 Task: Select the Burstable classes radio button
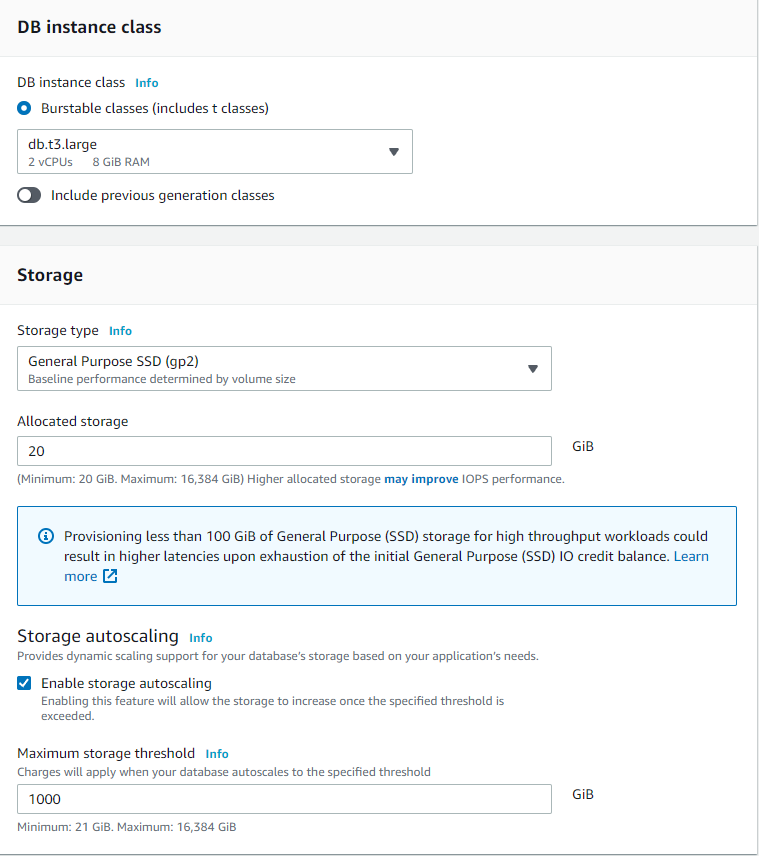(x=25, y=108)
